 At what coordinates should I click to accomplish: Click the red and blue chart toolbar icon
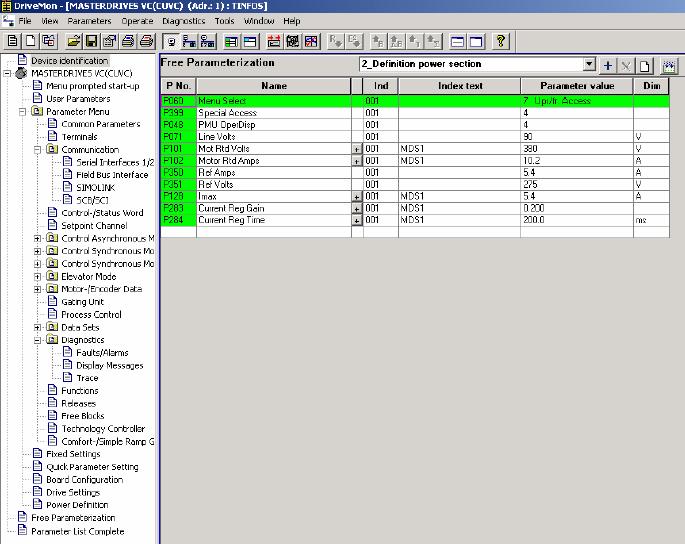(x=311, y=42)
